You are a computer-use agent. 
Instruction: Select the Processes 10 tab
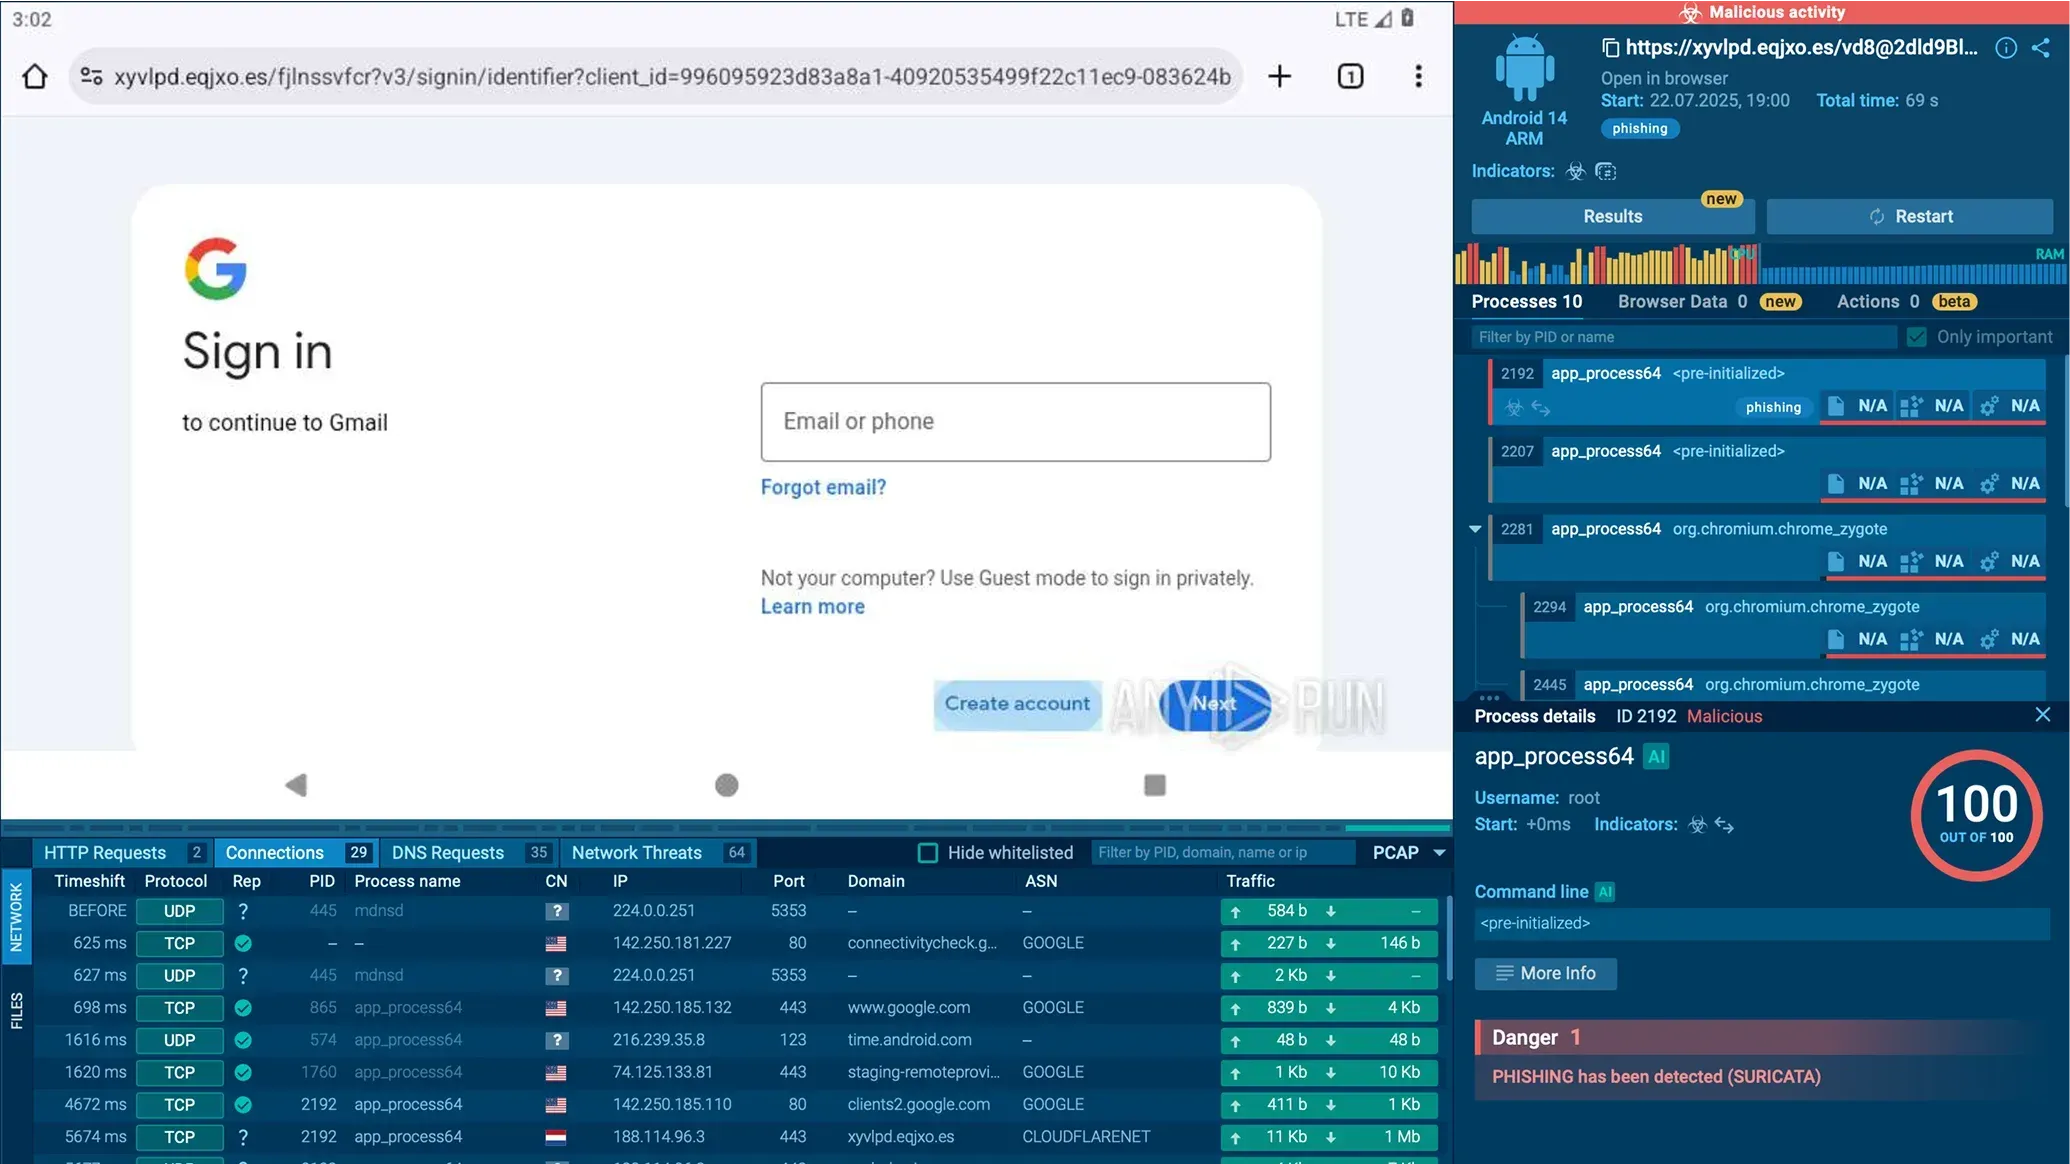[x=1527, y=302]
